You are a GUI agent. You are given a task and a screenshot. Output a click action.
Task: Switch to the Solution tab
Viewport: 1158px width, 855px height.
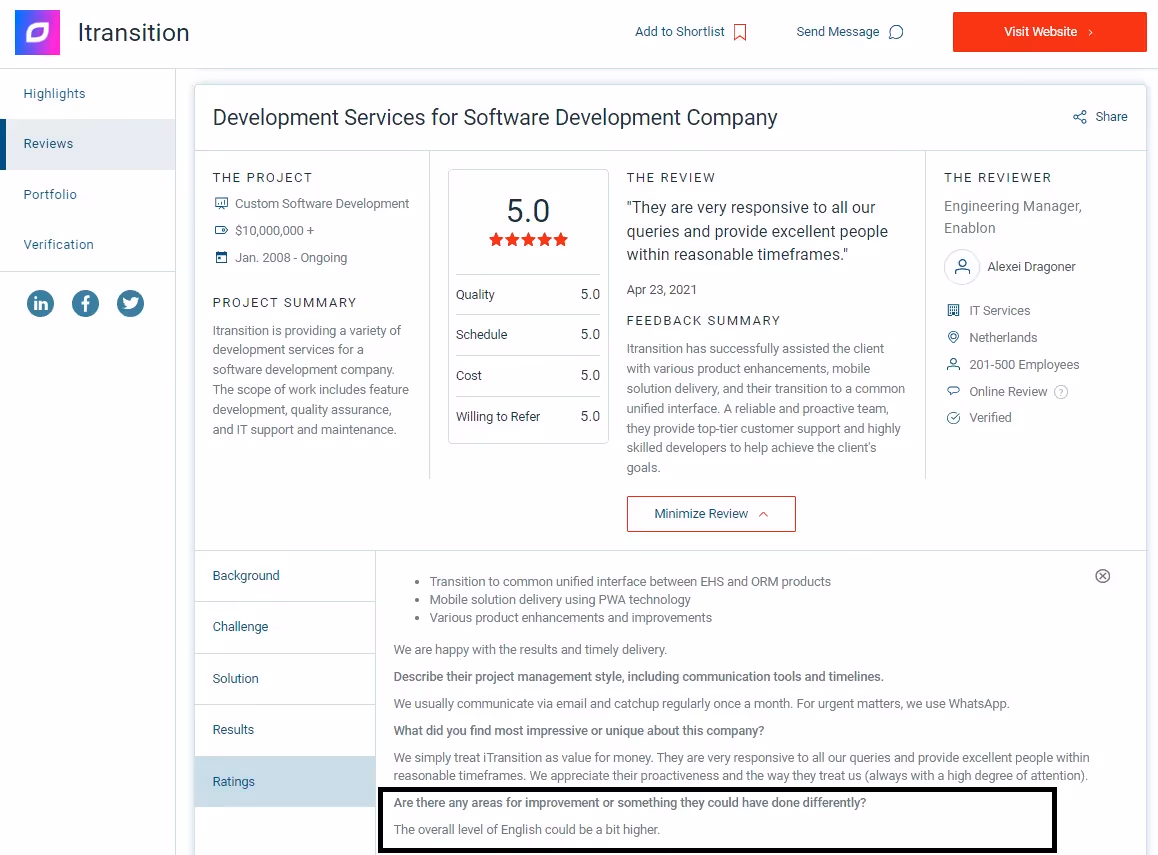[285, 679]
